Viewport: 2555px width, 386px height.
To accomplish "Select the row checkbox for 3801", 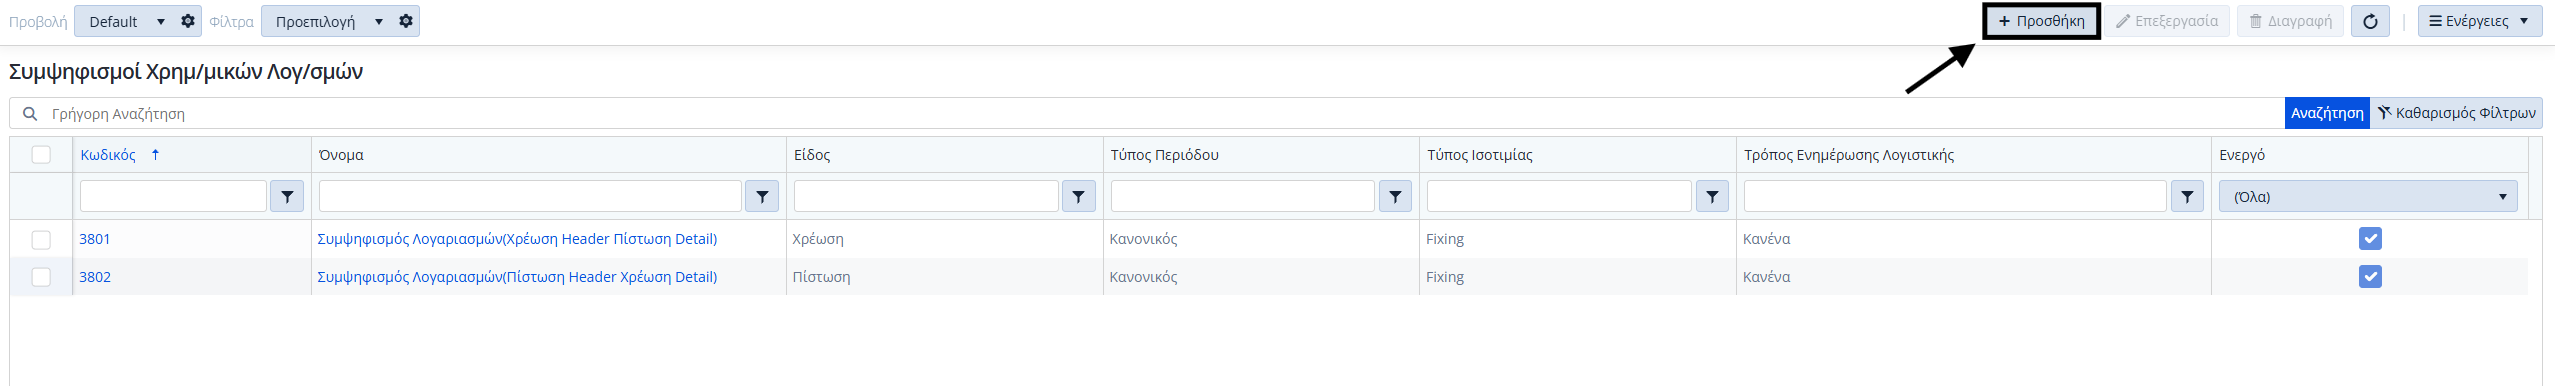I will (41, 239).
